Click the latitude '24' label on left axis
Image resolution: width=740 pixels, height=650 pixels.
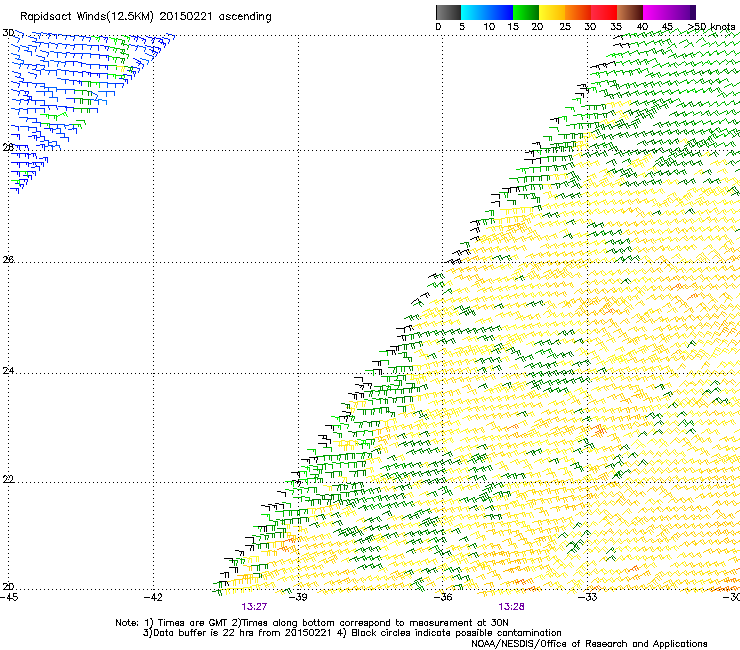click(x=8, y=371)
